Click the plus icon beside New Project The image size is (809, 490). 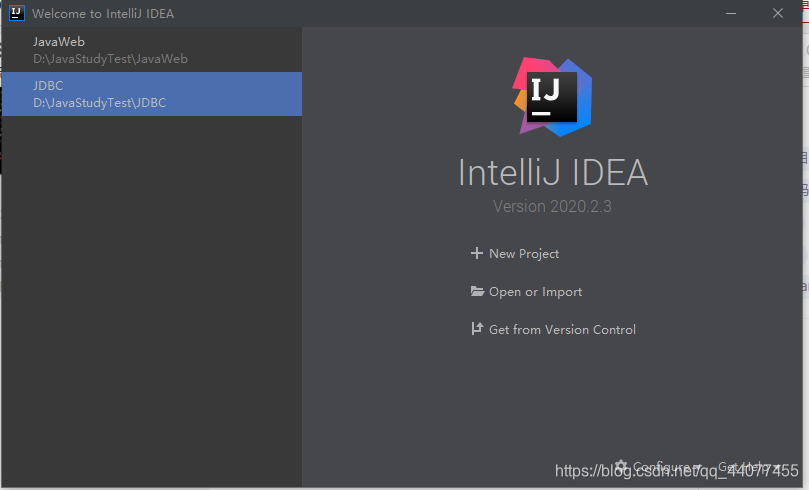click(477, 253)
